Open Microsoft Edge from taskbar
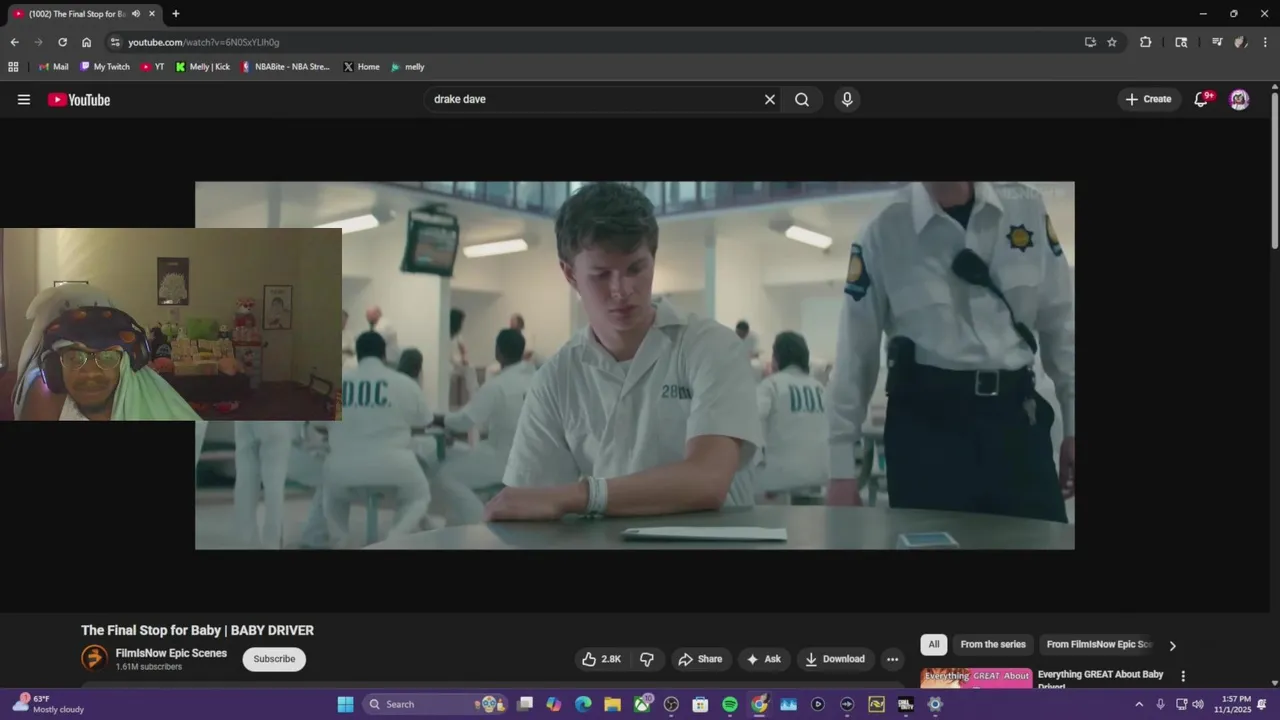The width and height of the screenshot is (1280, 720). click(x=583, y=704)
